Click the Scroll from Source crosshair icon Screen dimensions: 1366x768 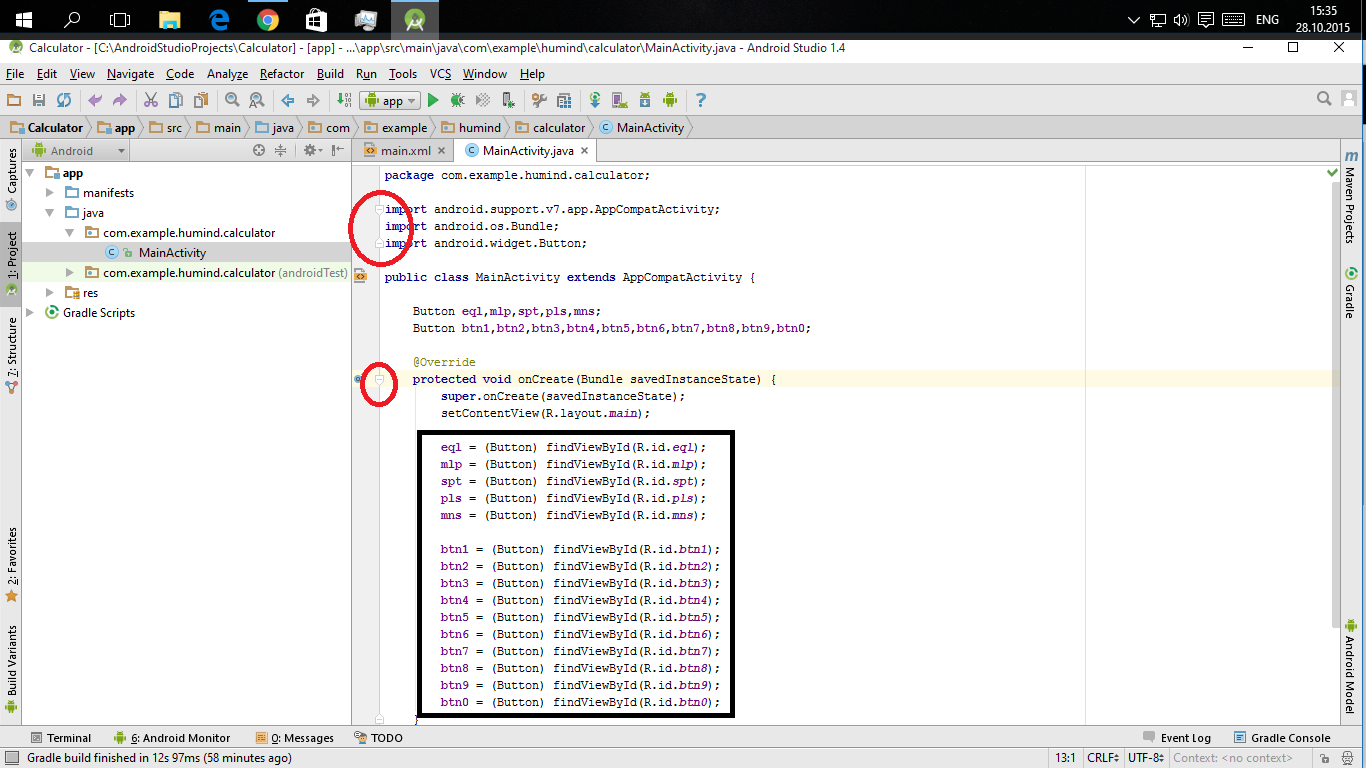259,150
